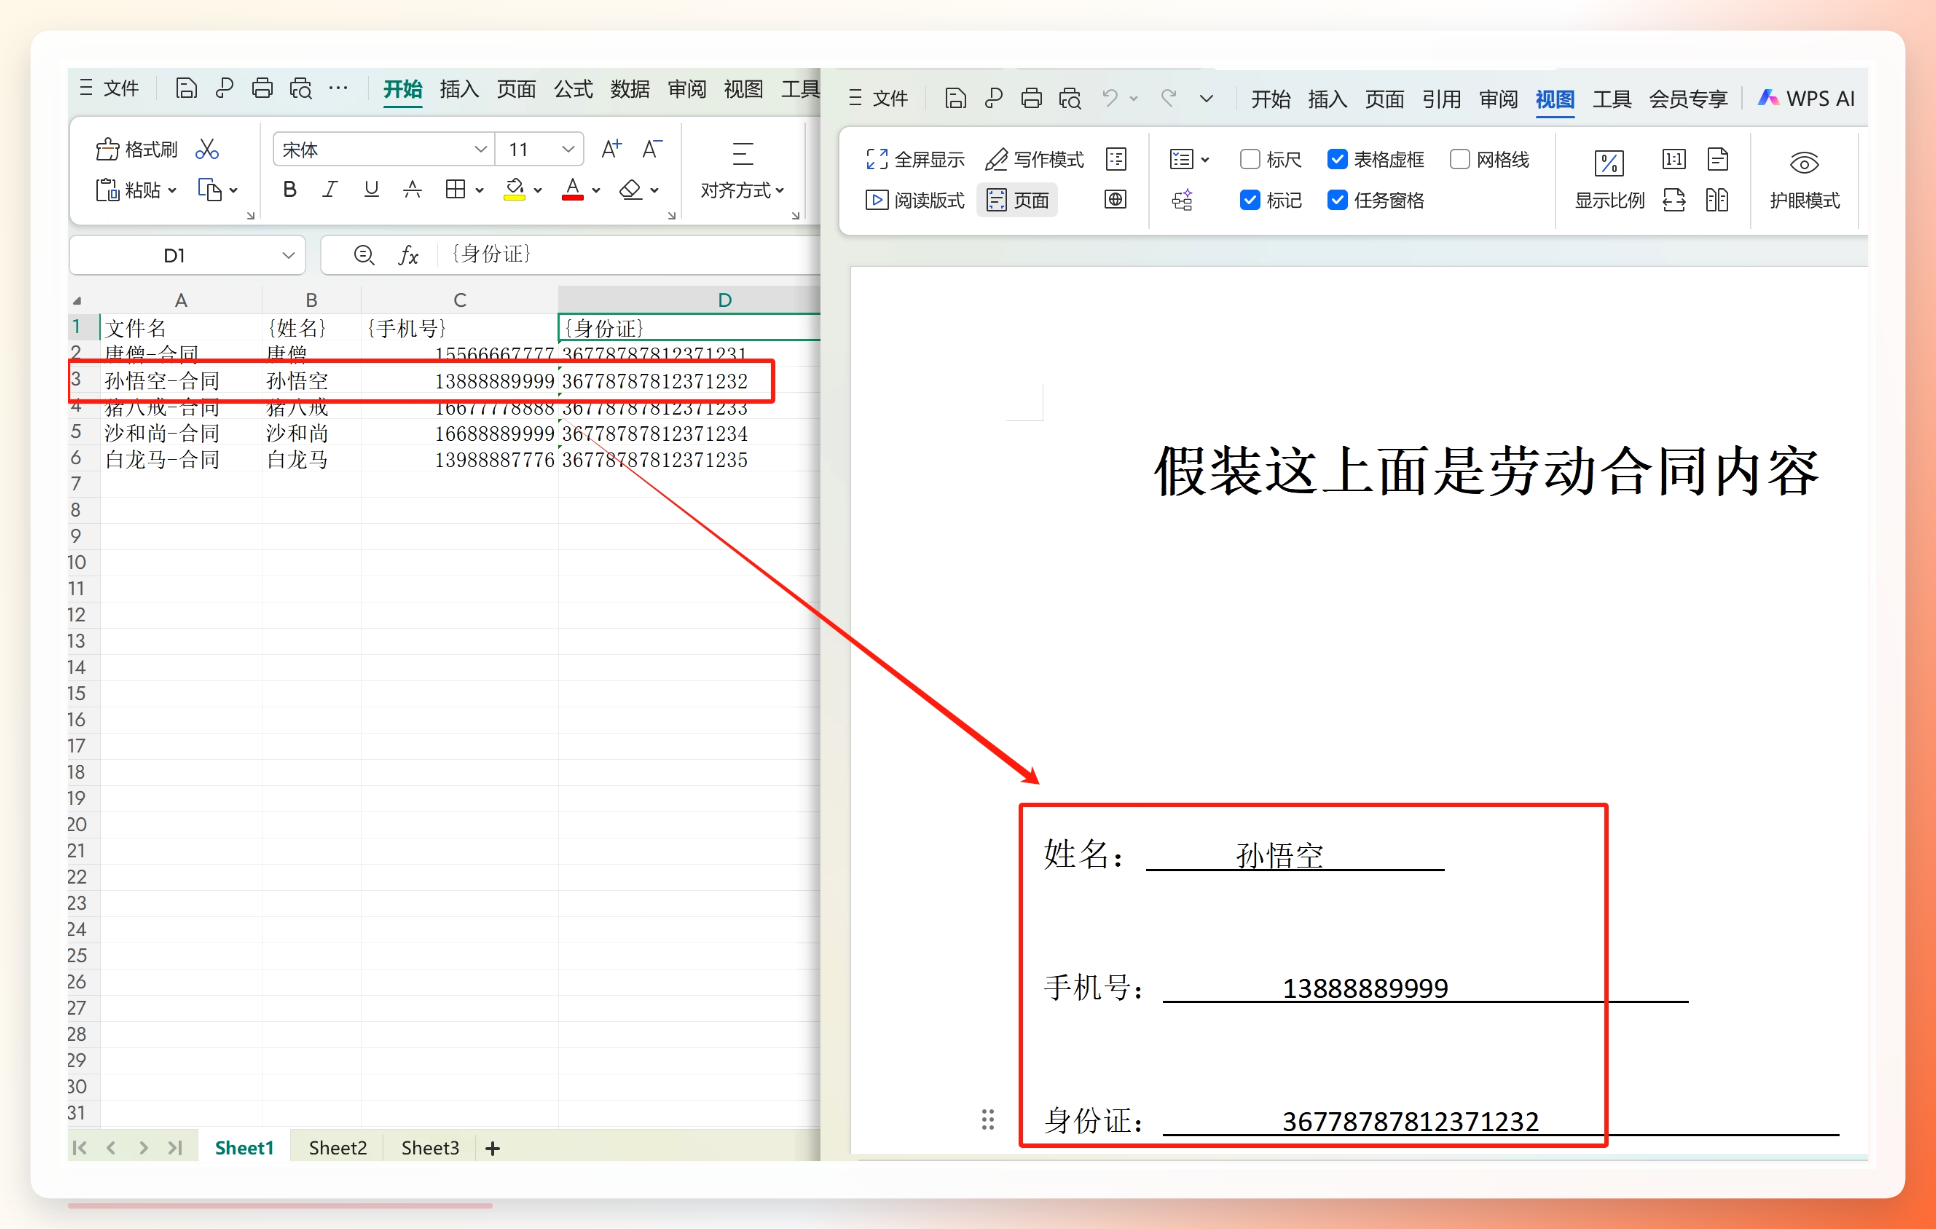Add a new sheet with the plus button
This screenshot has height=1229, width=1936.
(x=492, y=1148)
